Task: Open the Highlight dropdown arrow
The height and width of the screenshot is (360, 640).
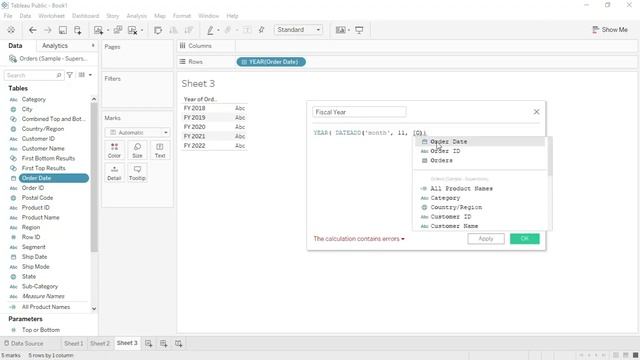Action: pos(218,30)
